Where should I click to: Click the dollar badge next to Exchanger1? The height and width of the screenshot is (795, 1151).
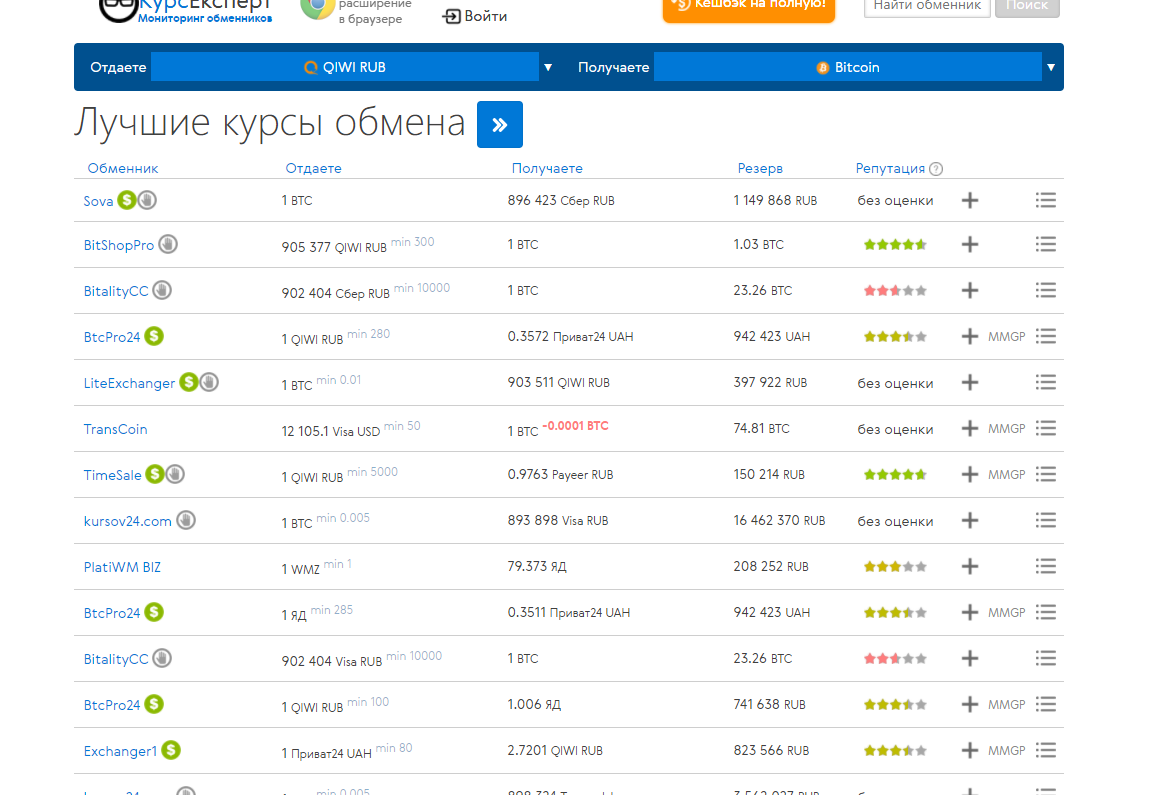click(171, 750)
